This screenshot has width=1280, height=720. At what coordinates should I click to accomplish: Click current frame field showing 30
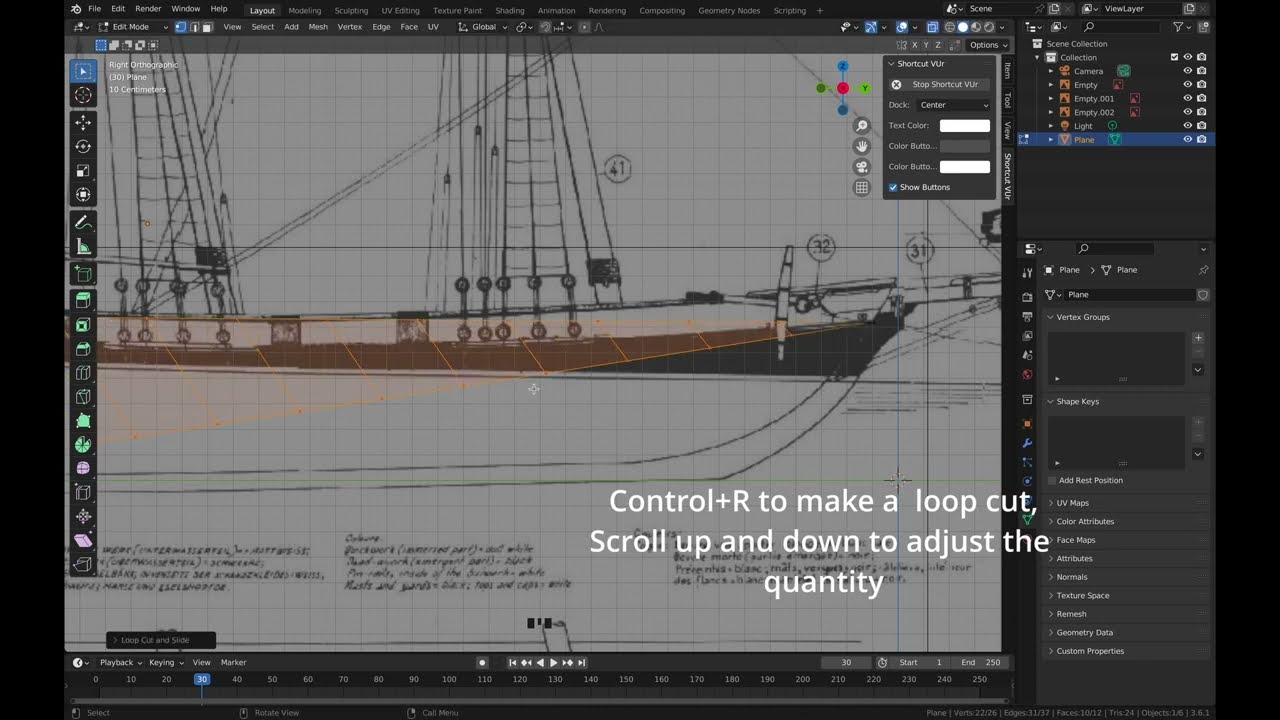(846, 662)
